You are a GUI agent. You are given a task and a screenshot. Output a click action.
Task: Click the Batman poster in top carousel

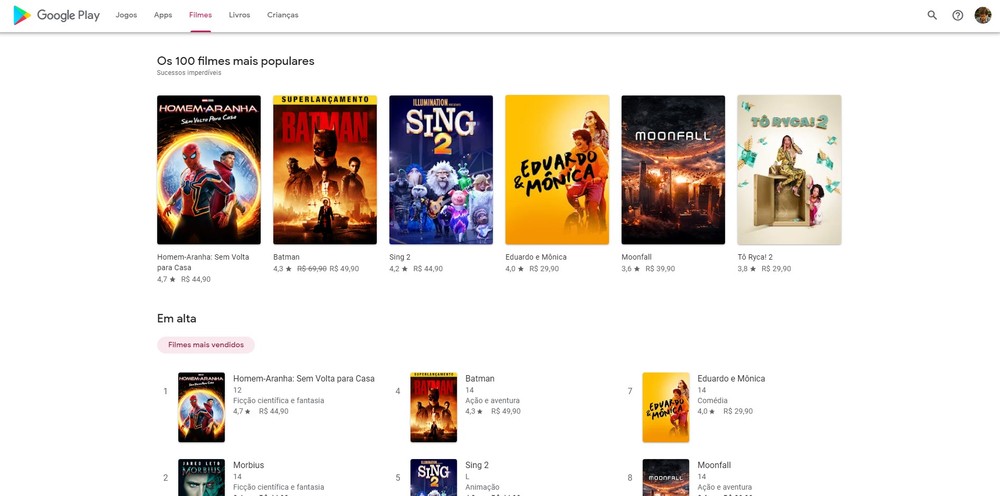pyautogui.click(x=325, y=170)
